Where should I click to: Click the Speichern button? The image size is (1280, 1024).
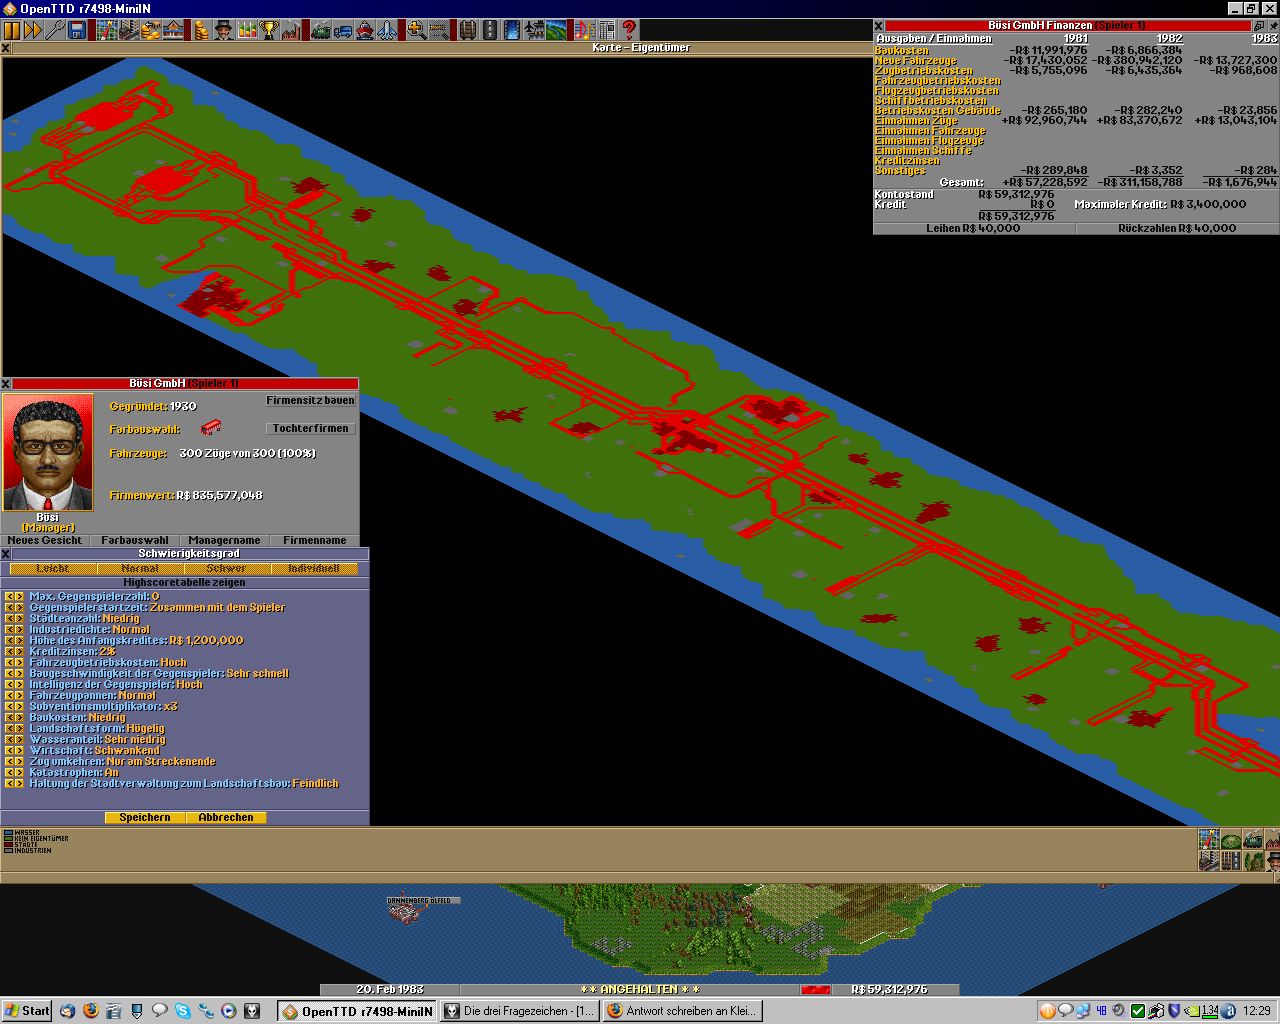pos(145,817)
